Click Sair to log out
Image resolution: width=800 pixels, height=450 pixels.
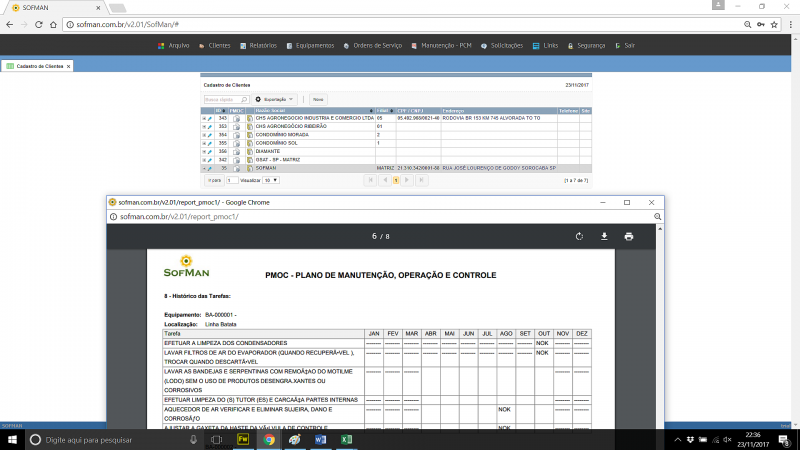624,45
